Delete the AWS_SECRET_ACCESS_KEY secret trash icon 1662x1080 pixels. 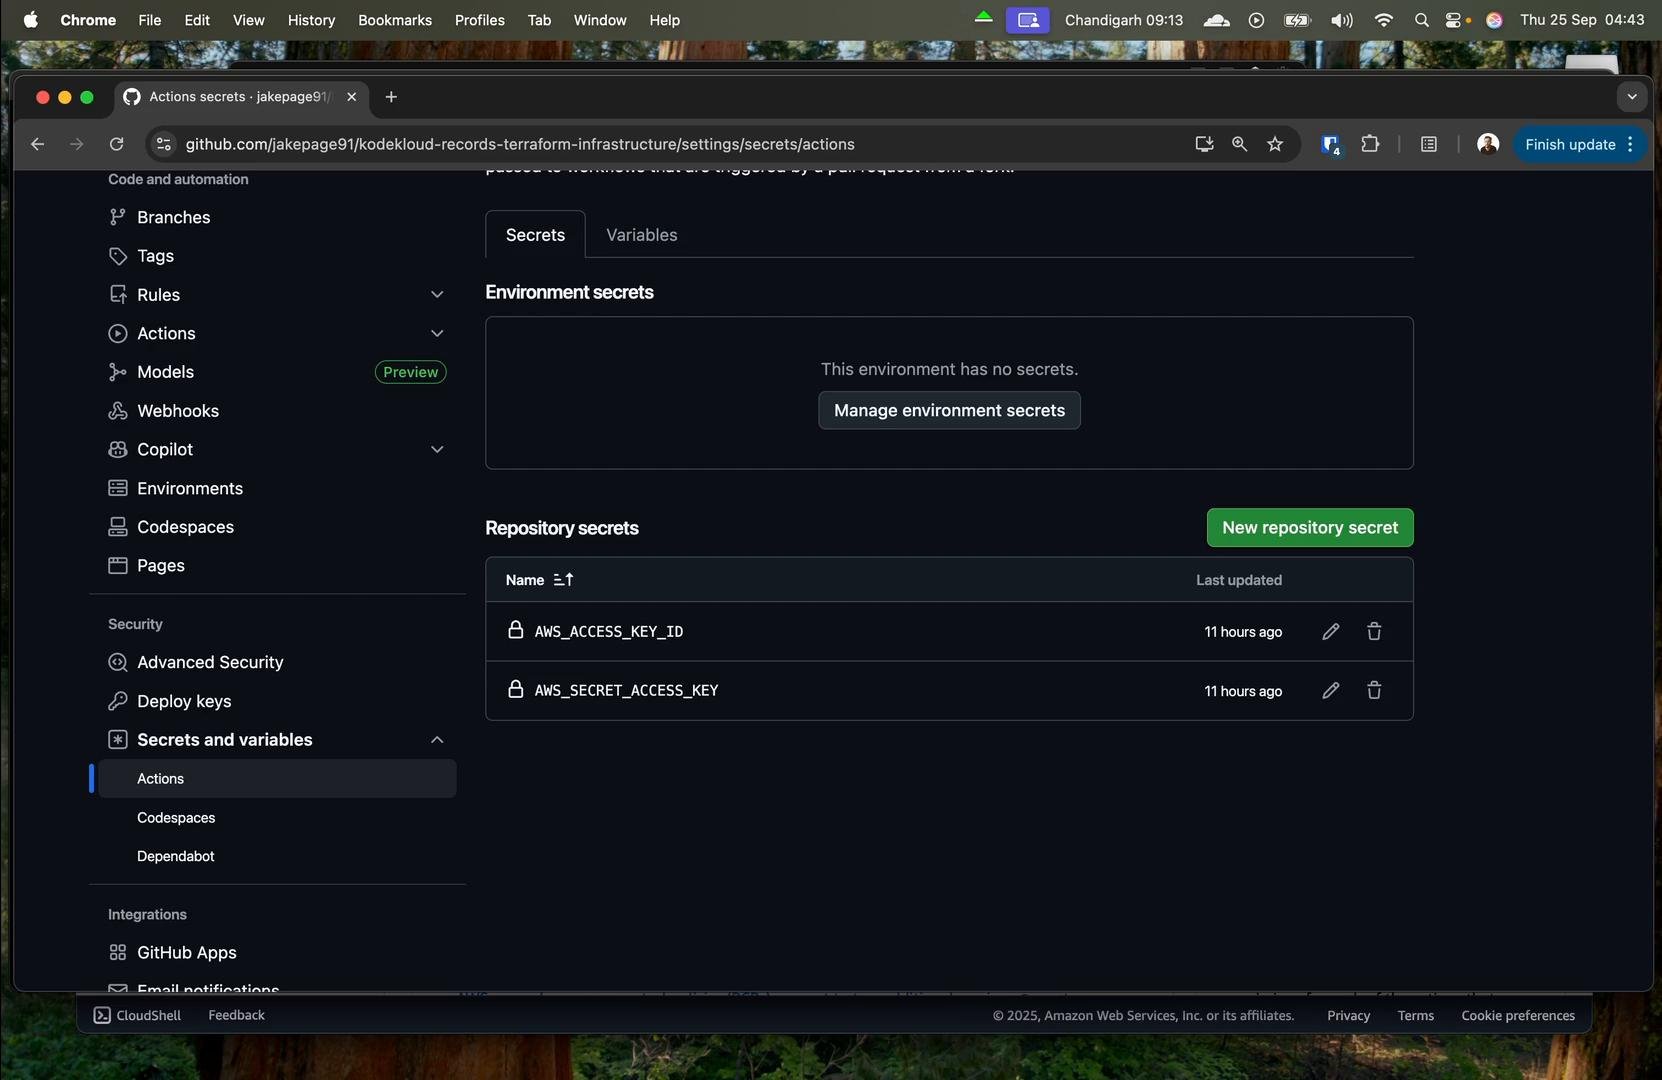tap(1374, 691)
